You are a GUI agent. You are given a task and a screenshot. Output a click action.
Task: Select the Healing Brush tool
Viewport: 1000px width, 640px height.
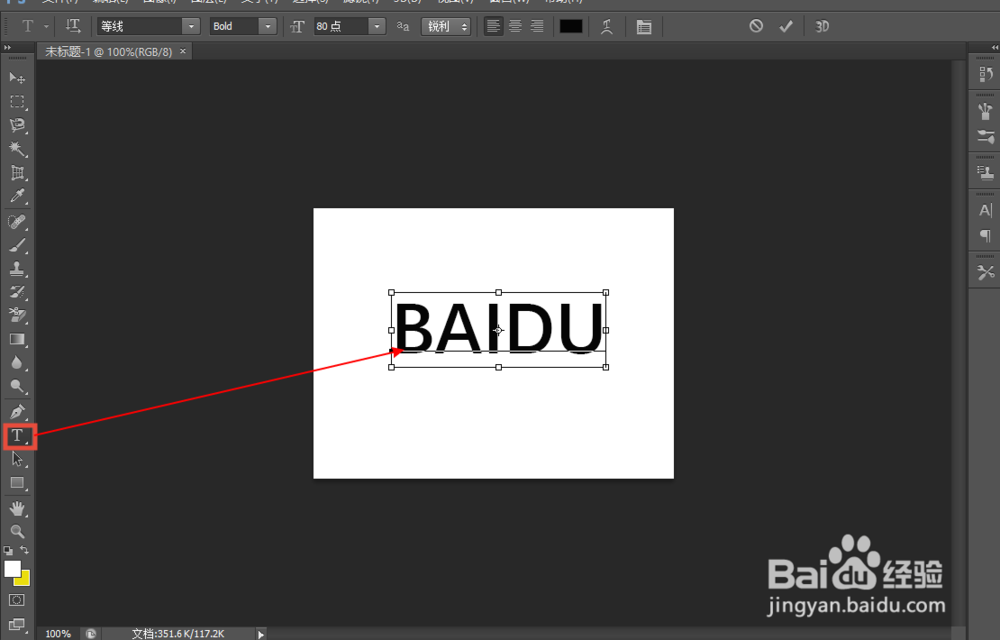tap(17, 222)
